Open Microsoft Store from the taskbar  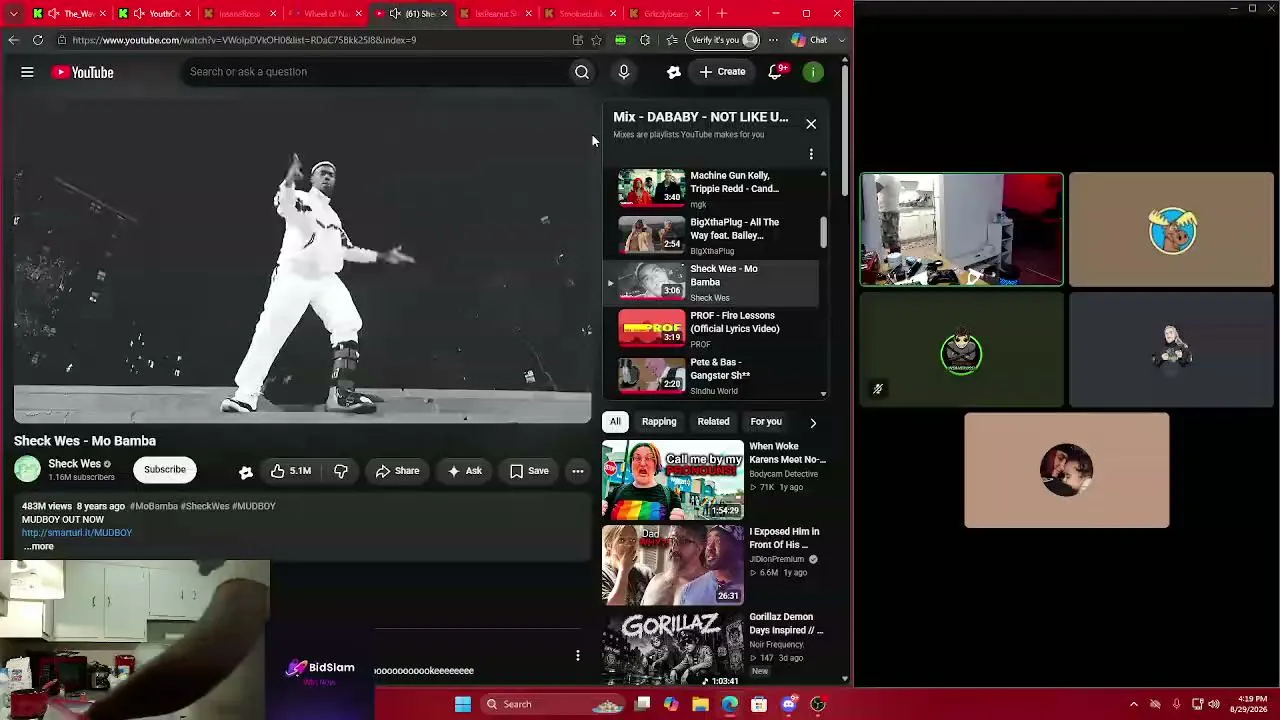(x=759, y=704)
